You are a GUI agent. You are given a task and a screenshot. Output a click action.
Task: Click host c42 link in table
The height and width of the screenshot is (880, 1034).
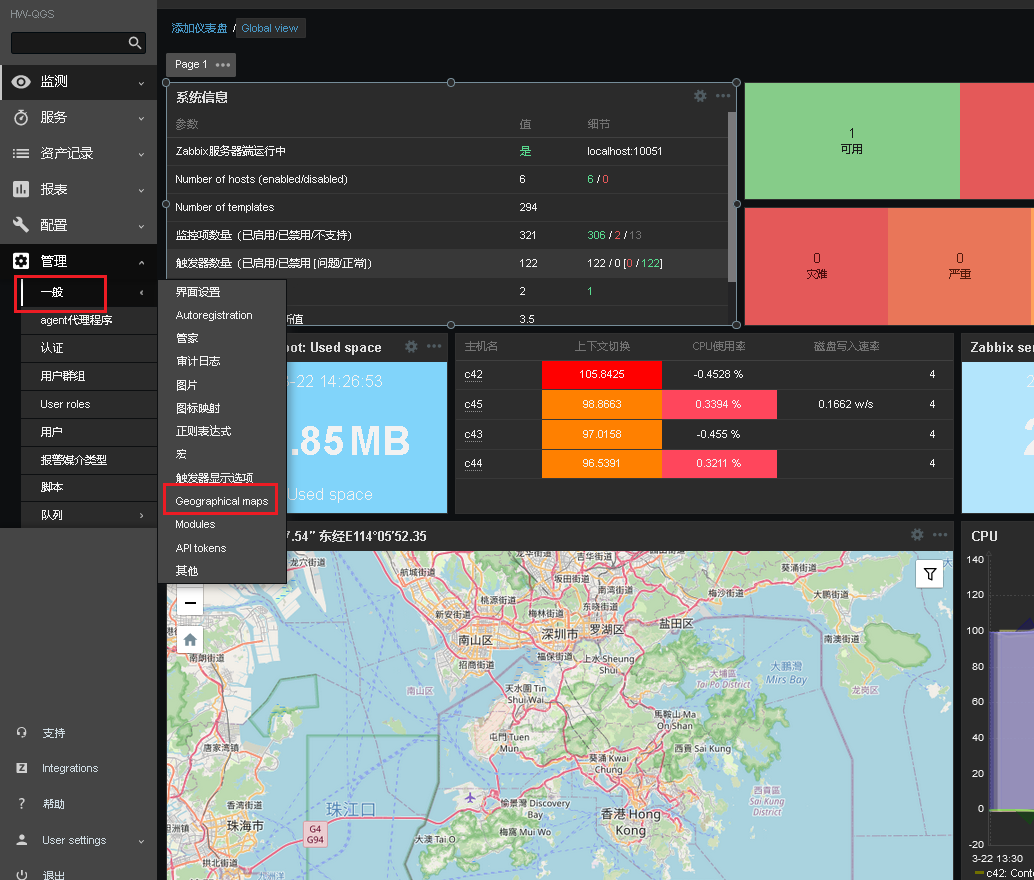pyautogui.click(x=473, y=374)
